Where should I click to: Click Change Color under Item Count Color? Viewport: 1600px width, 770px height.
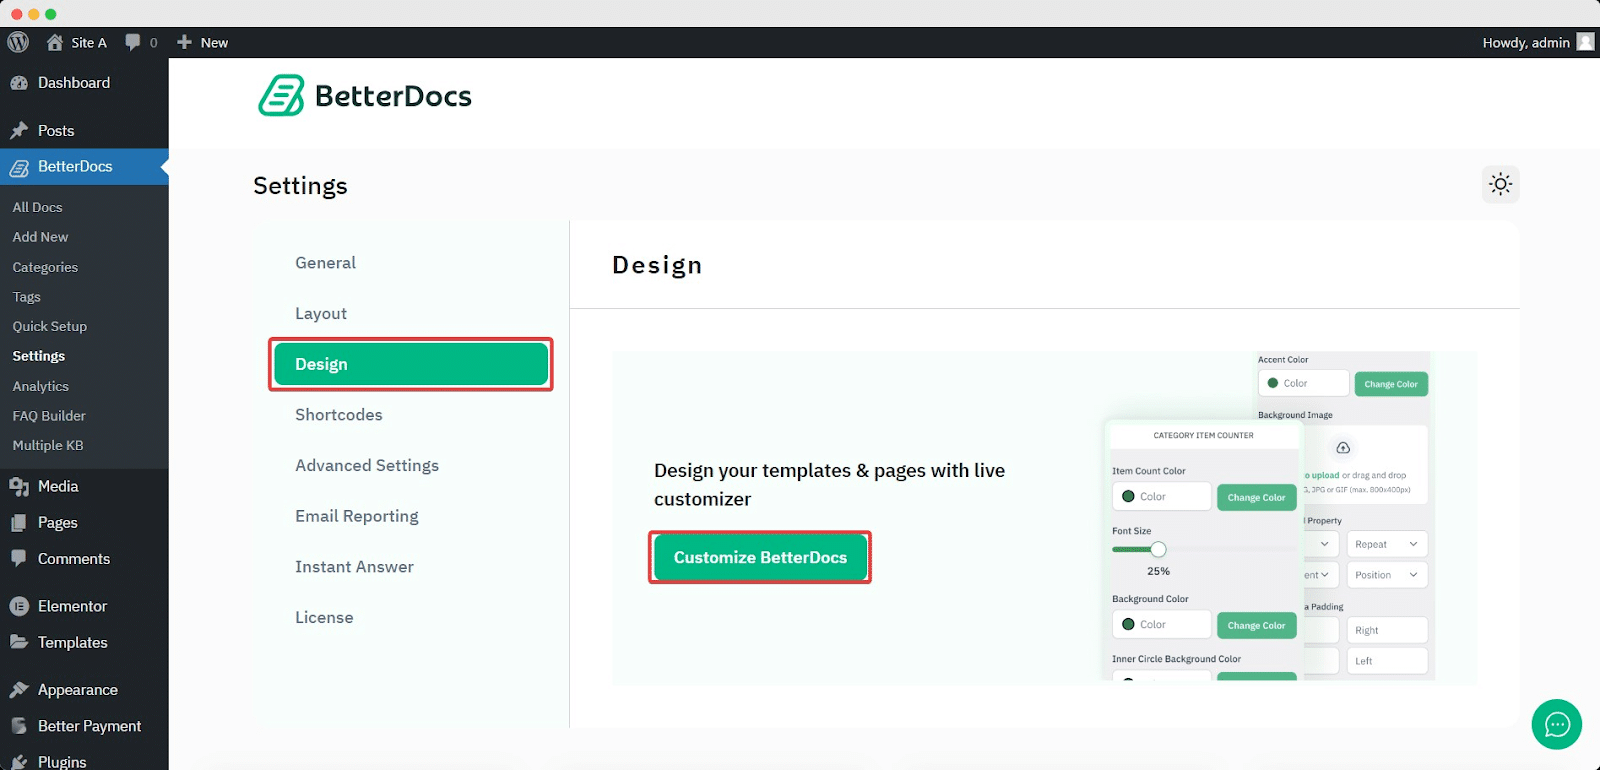point(1256,497)
